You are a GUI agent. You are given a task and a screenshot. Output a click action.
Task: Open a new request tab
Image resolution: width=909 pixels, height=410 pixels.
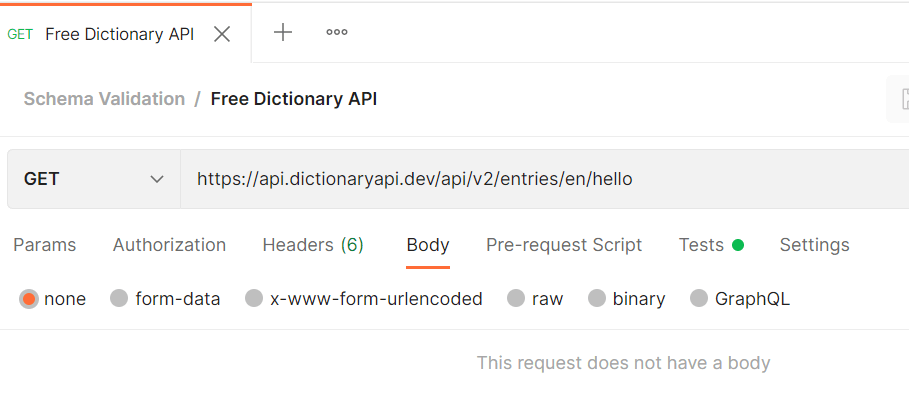click(283, 32)
